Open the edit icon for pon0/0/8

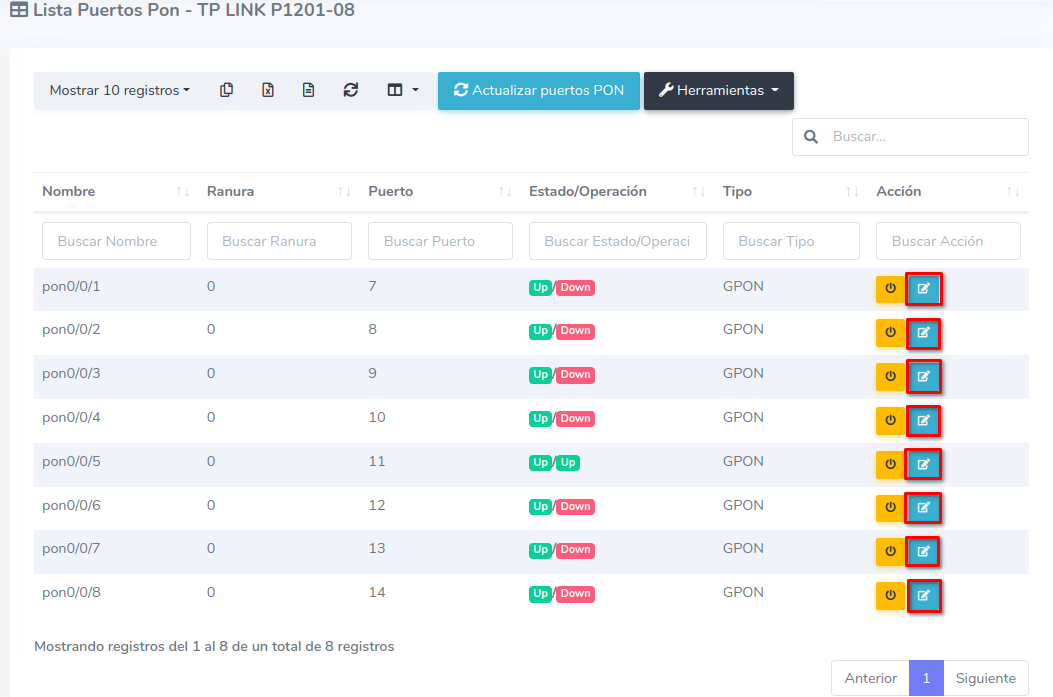click(923, 596)
